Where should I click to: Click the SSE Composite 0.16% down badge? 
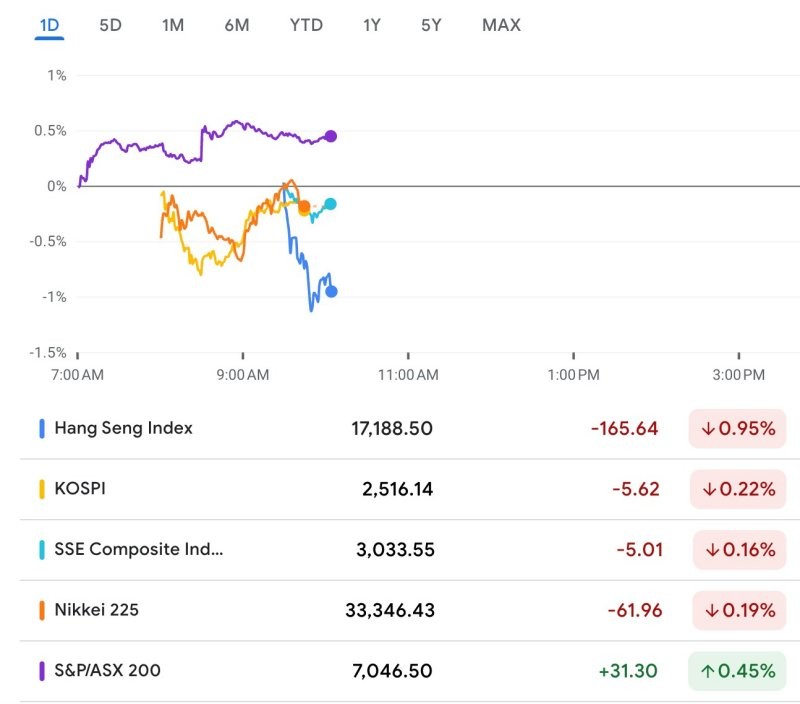pyautogui.click(x=739, y=550)
